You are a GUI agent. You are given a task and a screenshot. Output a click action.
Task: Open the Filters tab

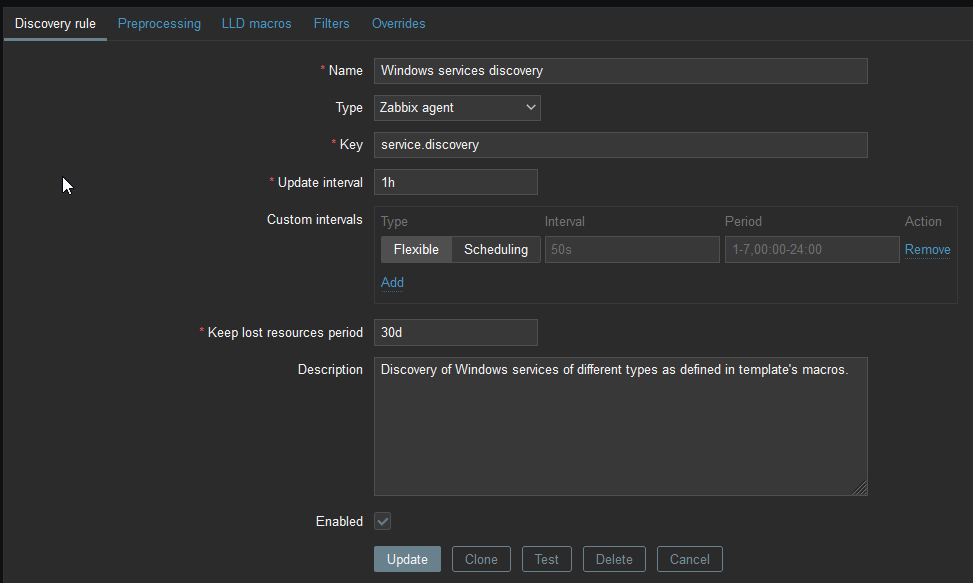coord(331,23)
